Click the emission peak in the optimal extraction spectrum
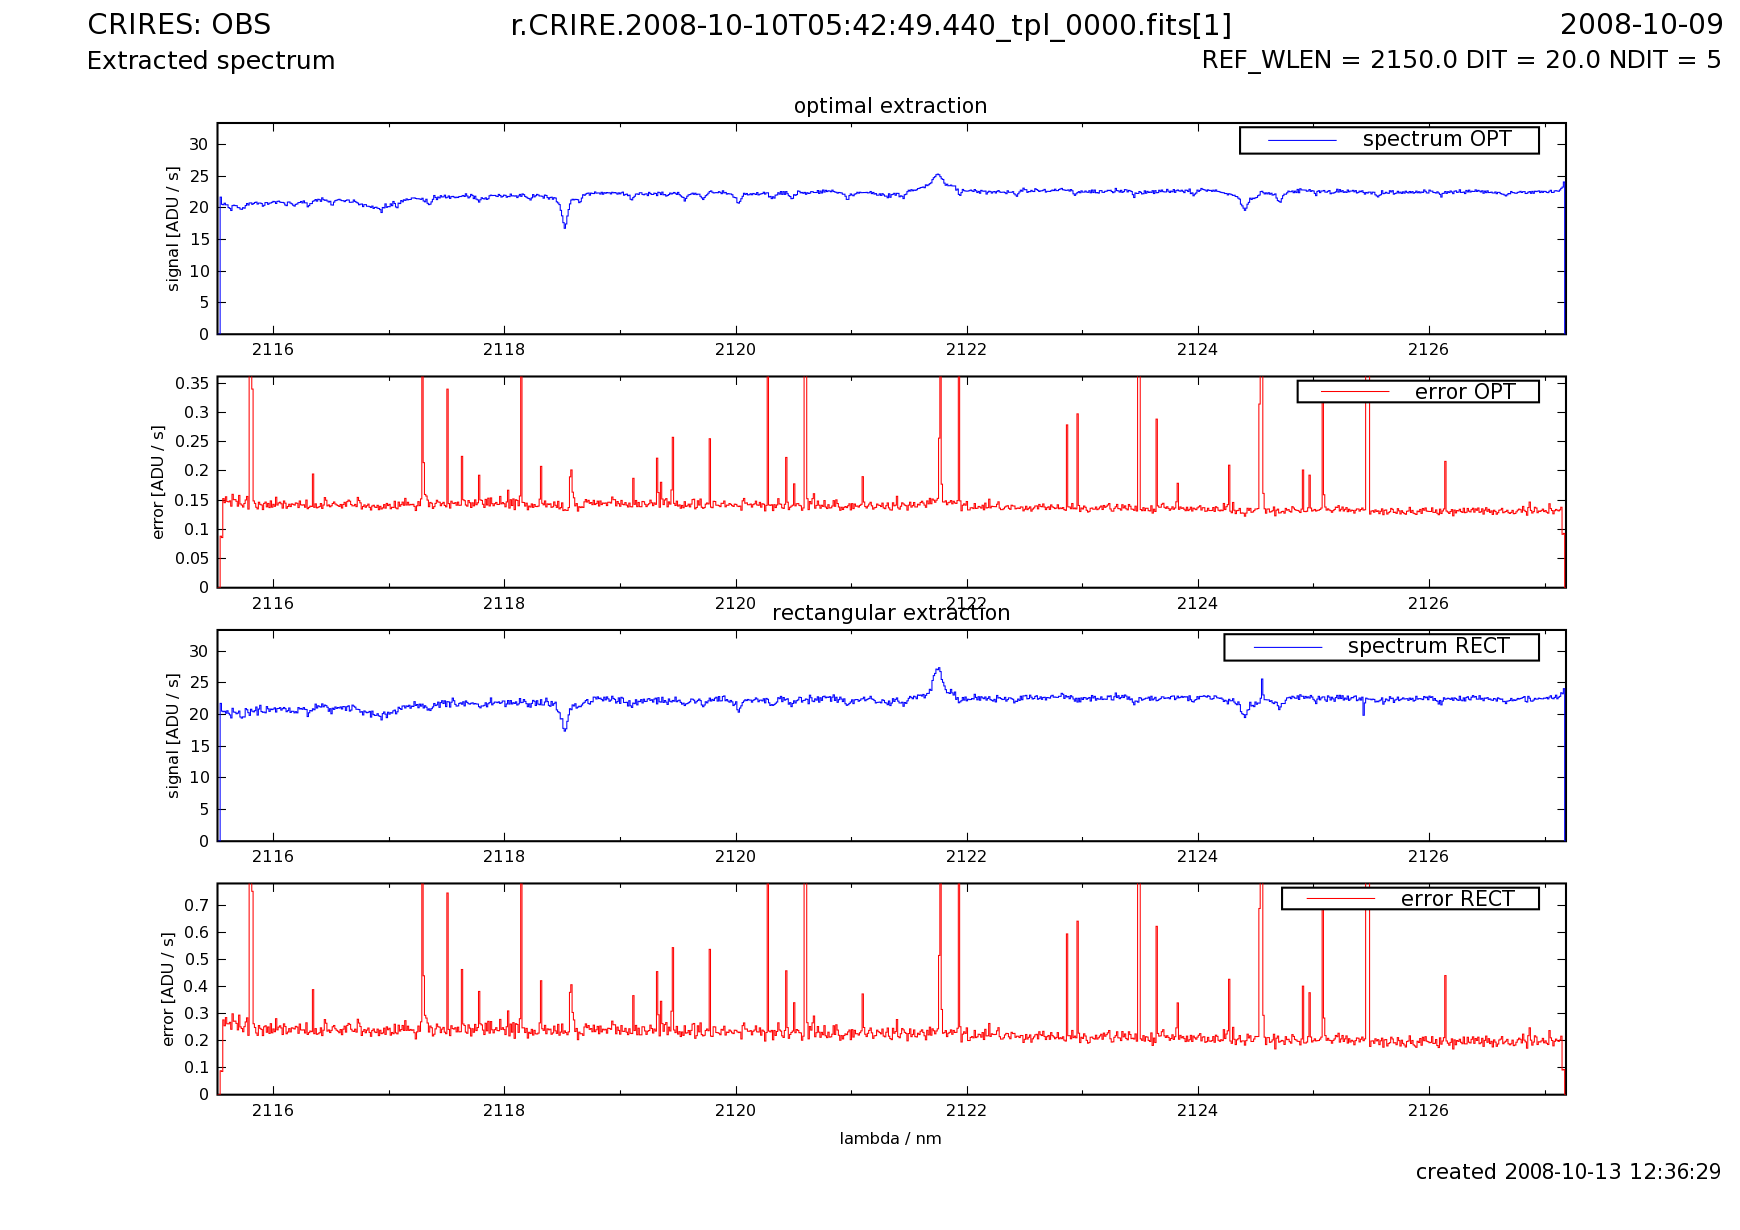The image size is (1740, 1230). pos(937,176)
